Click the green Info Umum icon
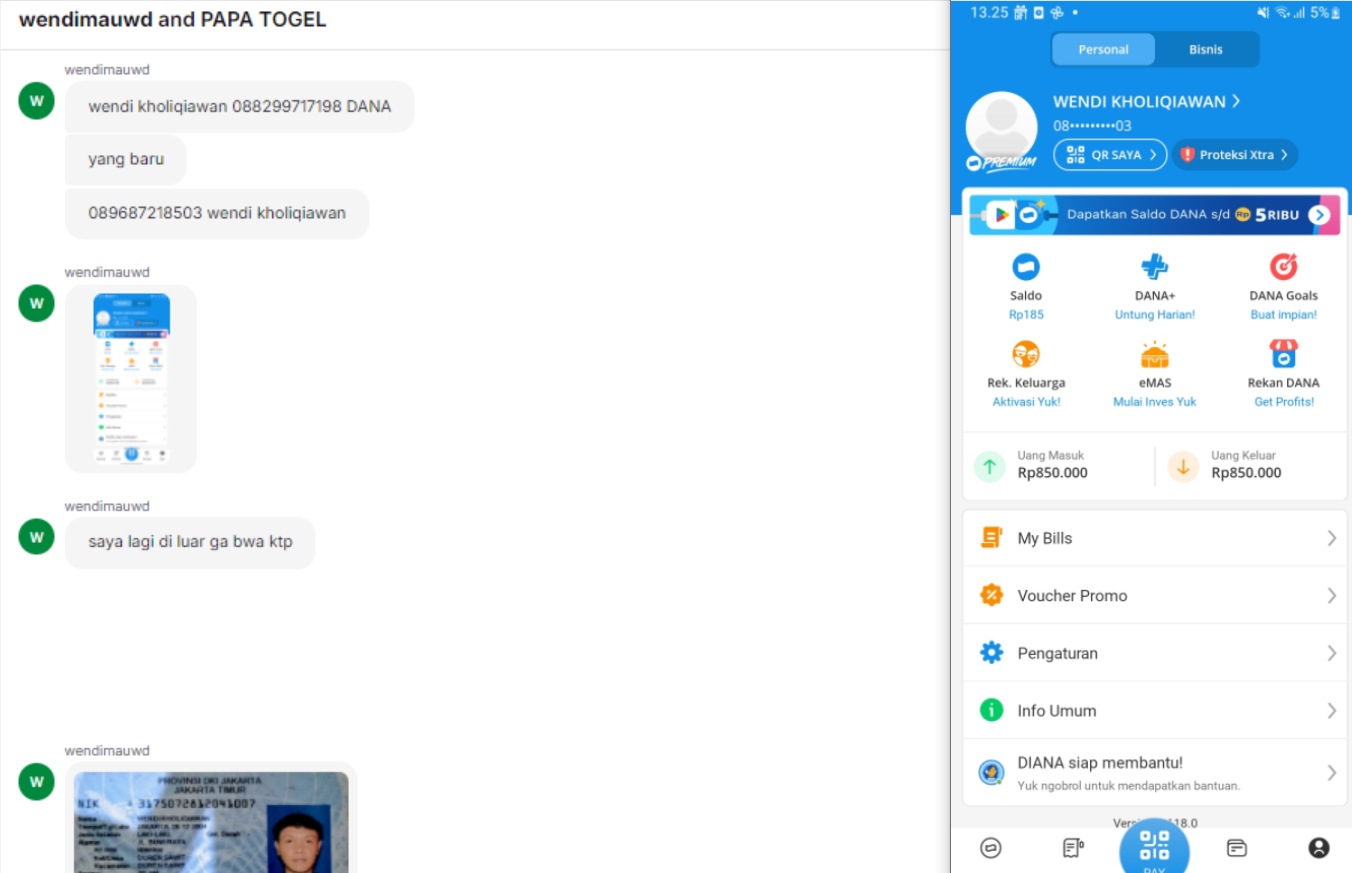1352x873 pixels. click(991, 710)
